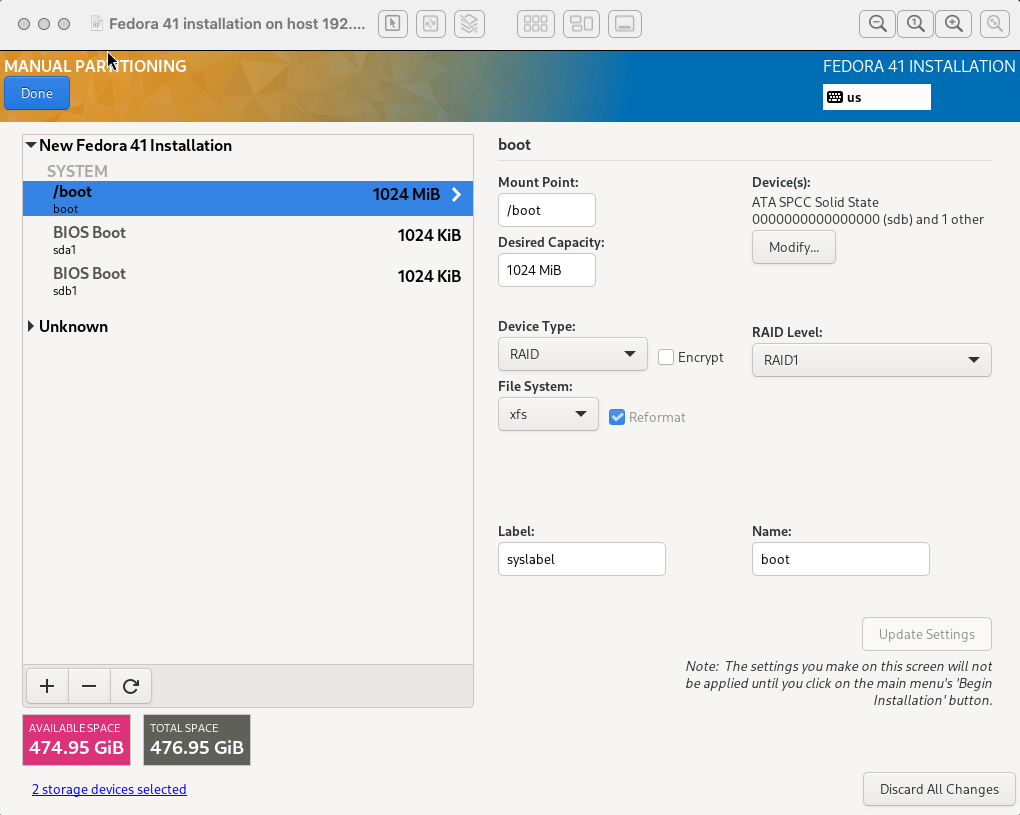Click the split panels layout icon

(x=581, y=24)
